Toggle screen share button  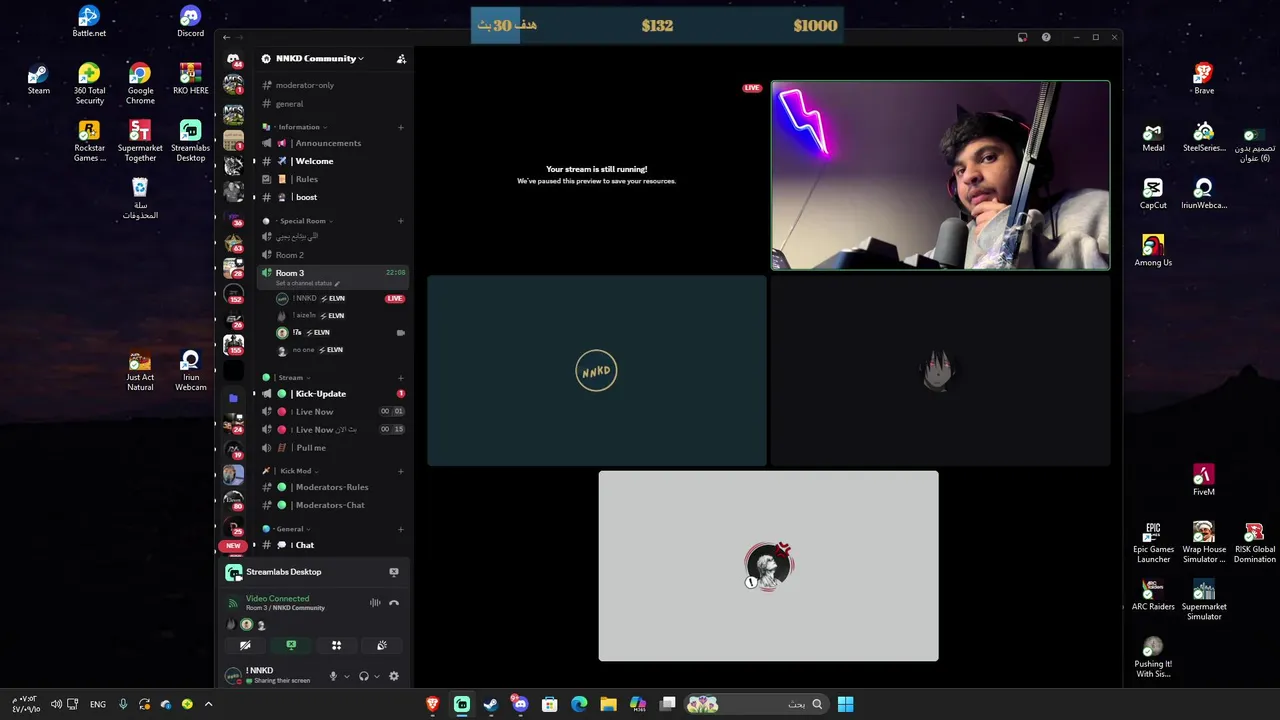[x=291, y=645]
